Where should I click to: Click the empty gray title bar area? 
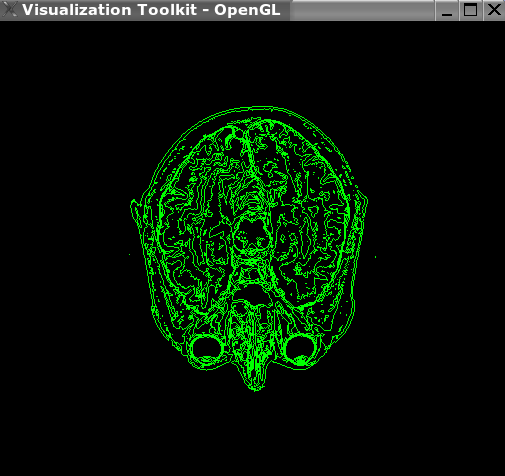pos(362,10)
